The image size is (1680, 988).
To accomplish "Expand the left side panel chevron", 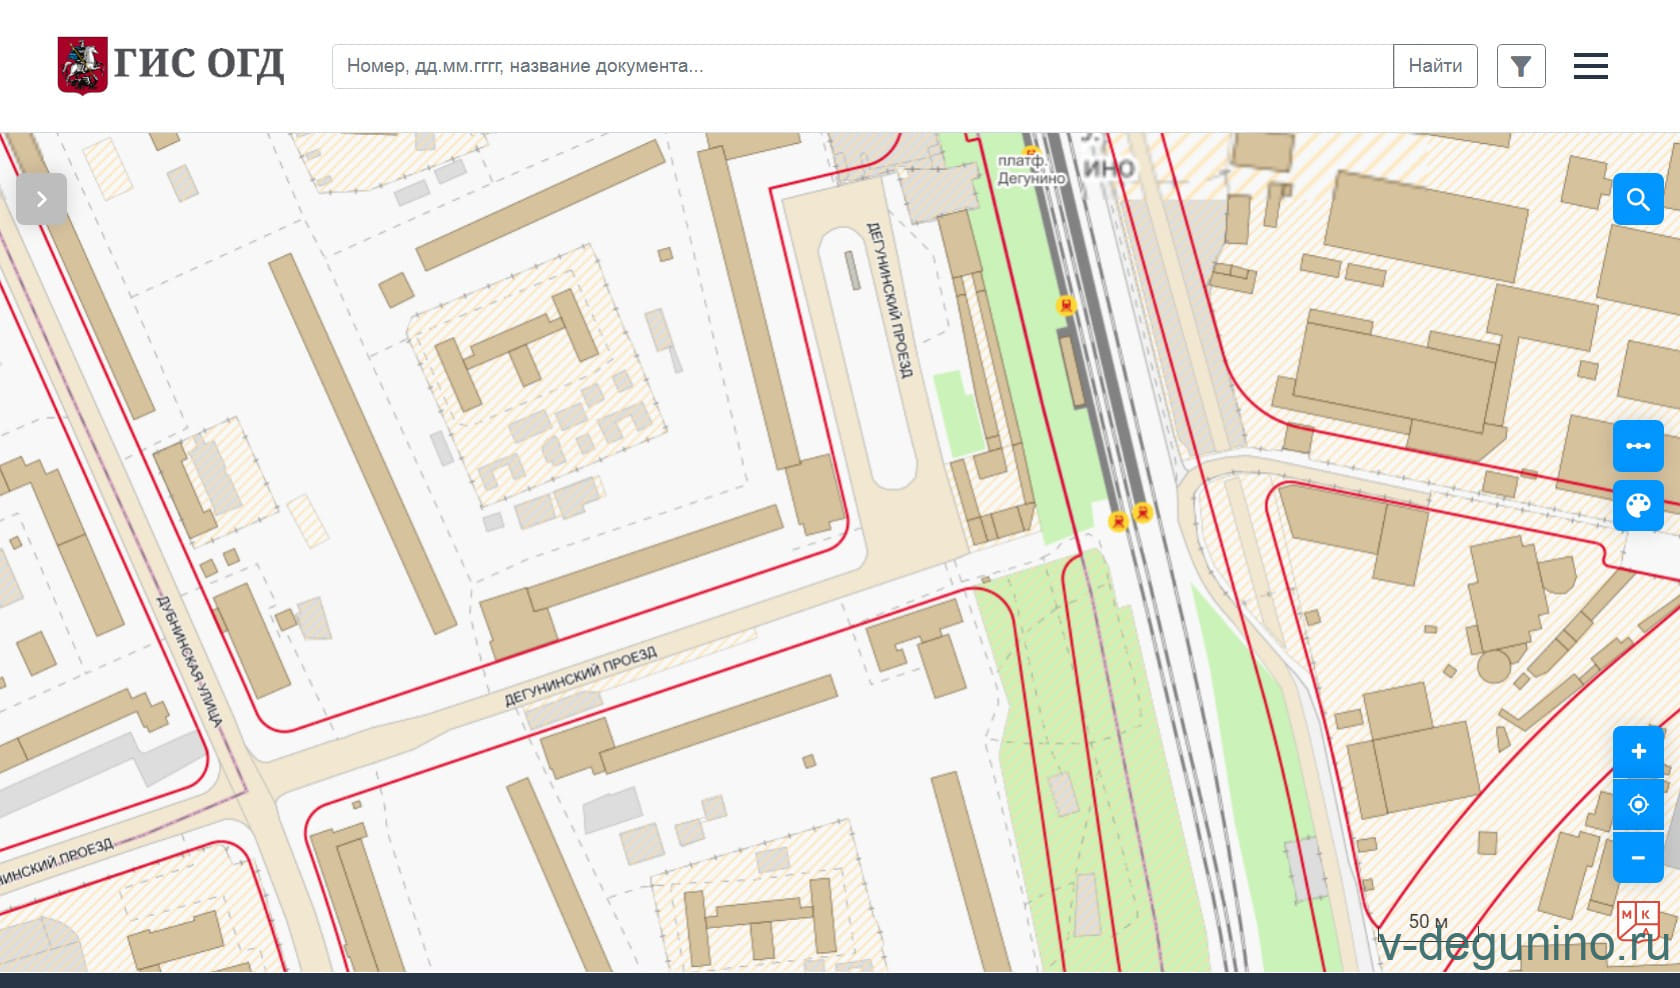I will point(41,199).
